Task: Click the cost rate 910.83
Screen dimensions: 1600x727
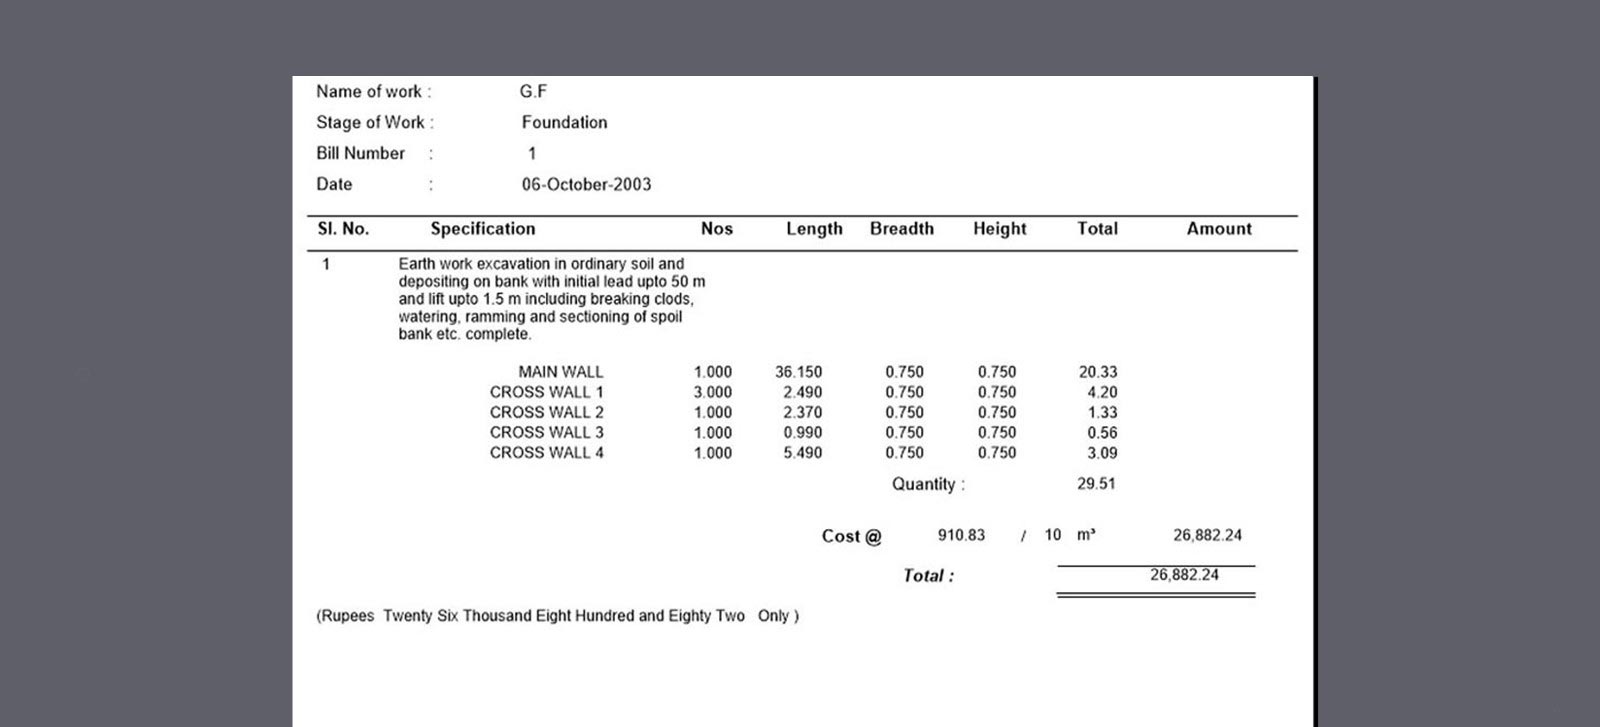Action: click(961, 536)
